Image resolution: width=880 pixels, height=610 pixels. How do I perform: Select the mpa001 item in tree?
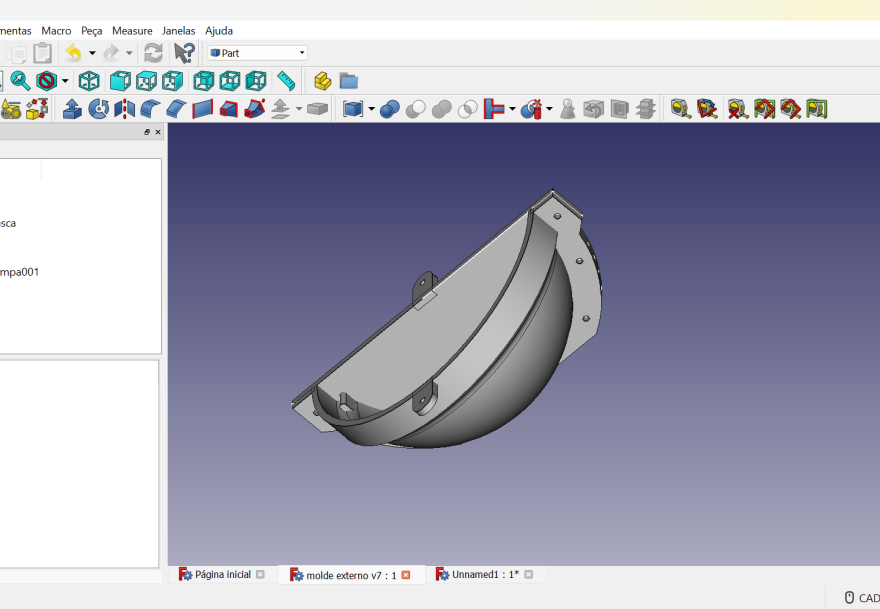pyautogui.click(x=20, y=272)
